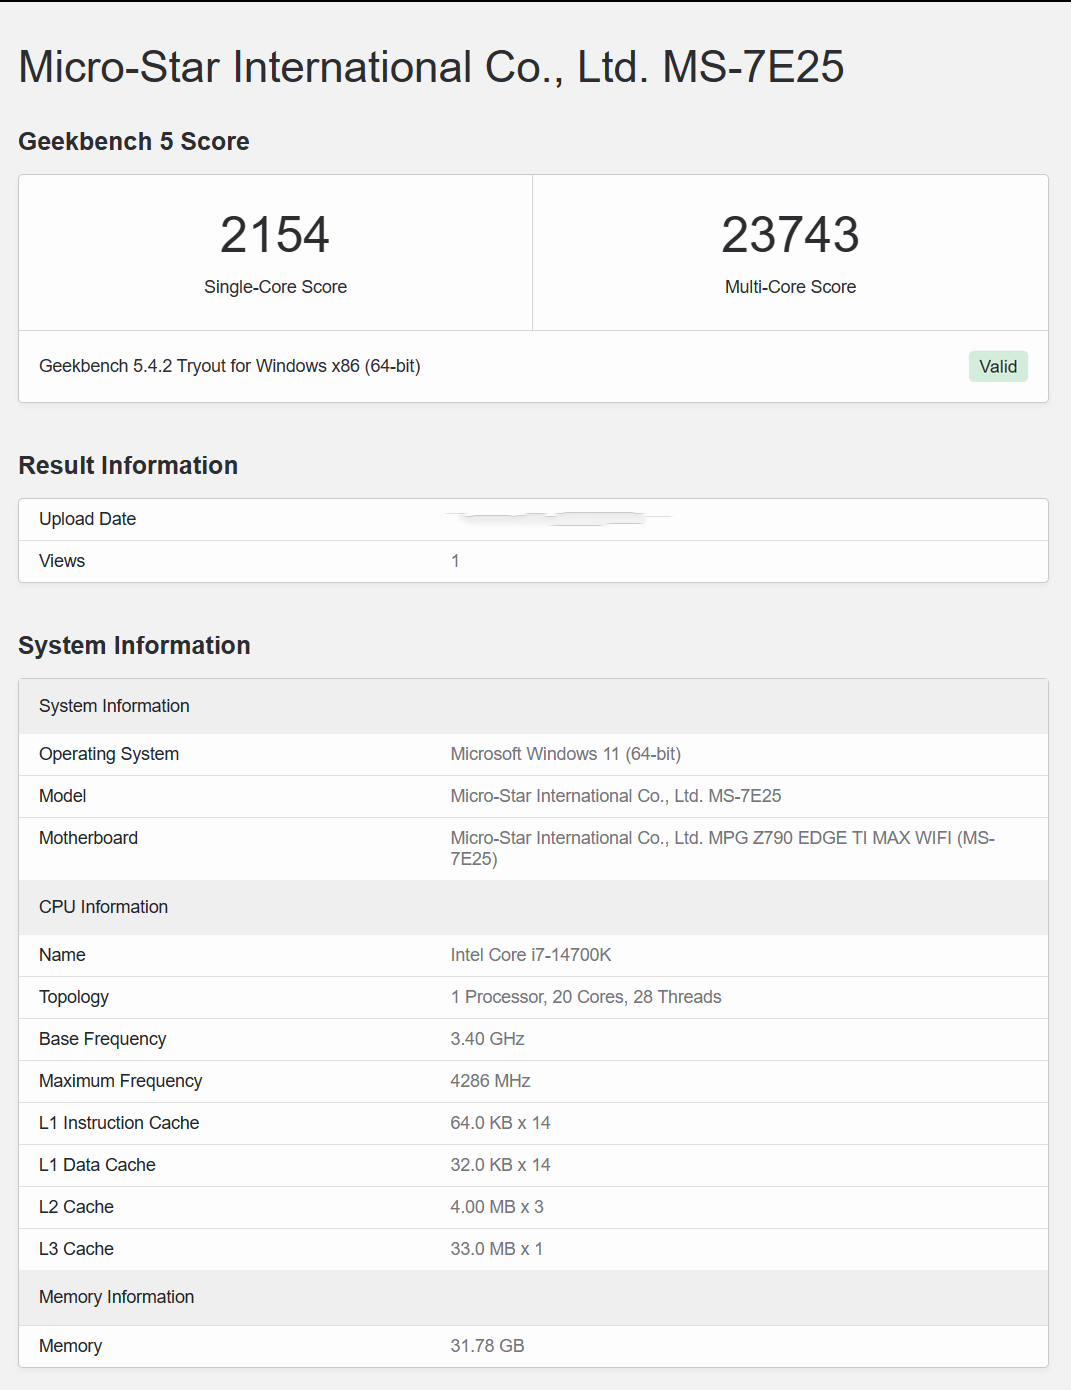Screen dimensions: 1071x1390
Task: Click the Microsoft Windows 11 operating system value
Action: point(565,754)
